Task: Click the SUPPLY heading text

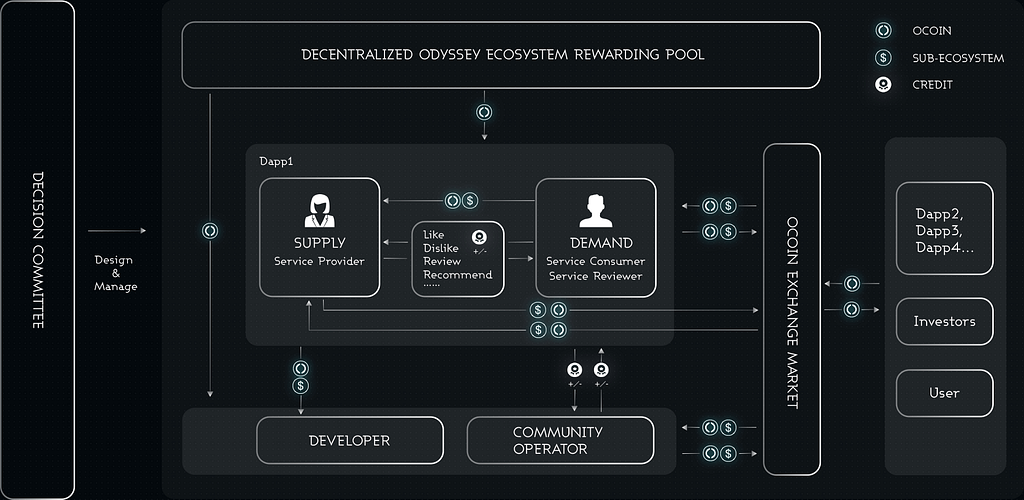Action: point(319,243)
